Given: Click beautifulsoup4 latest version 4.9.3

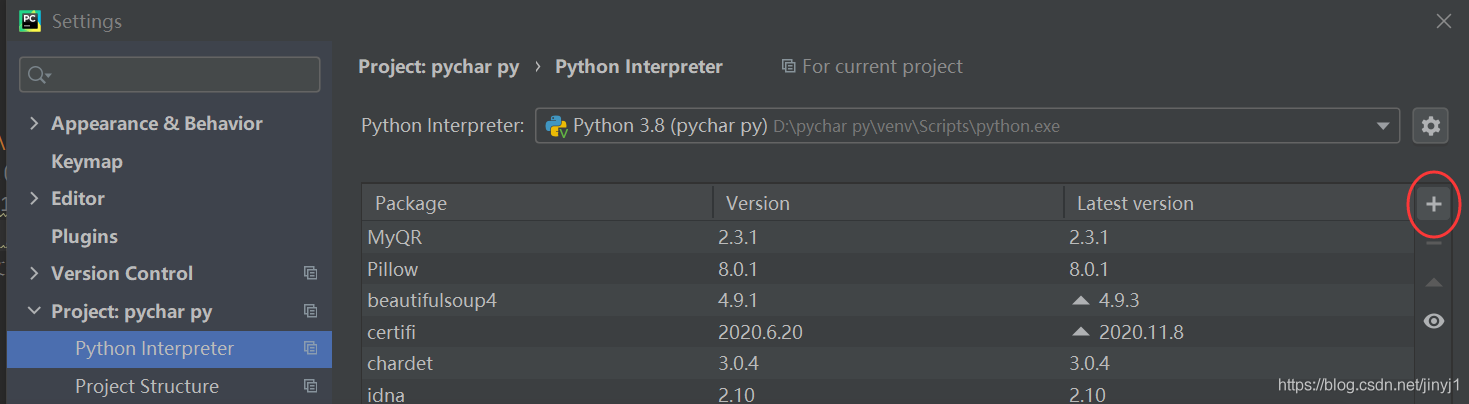Looking at the screenshot, I should pyautogui.click(x=1119, y=300).
